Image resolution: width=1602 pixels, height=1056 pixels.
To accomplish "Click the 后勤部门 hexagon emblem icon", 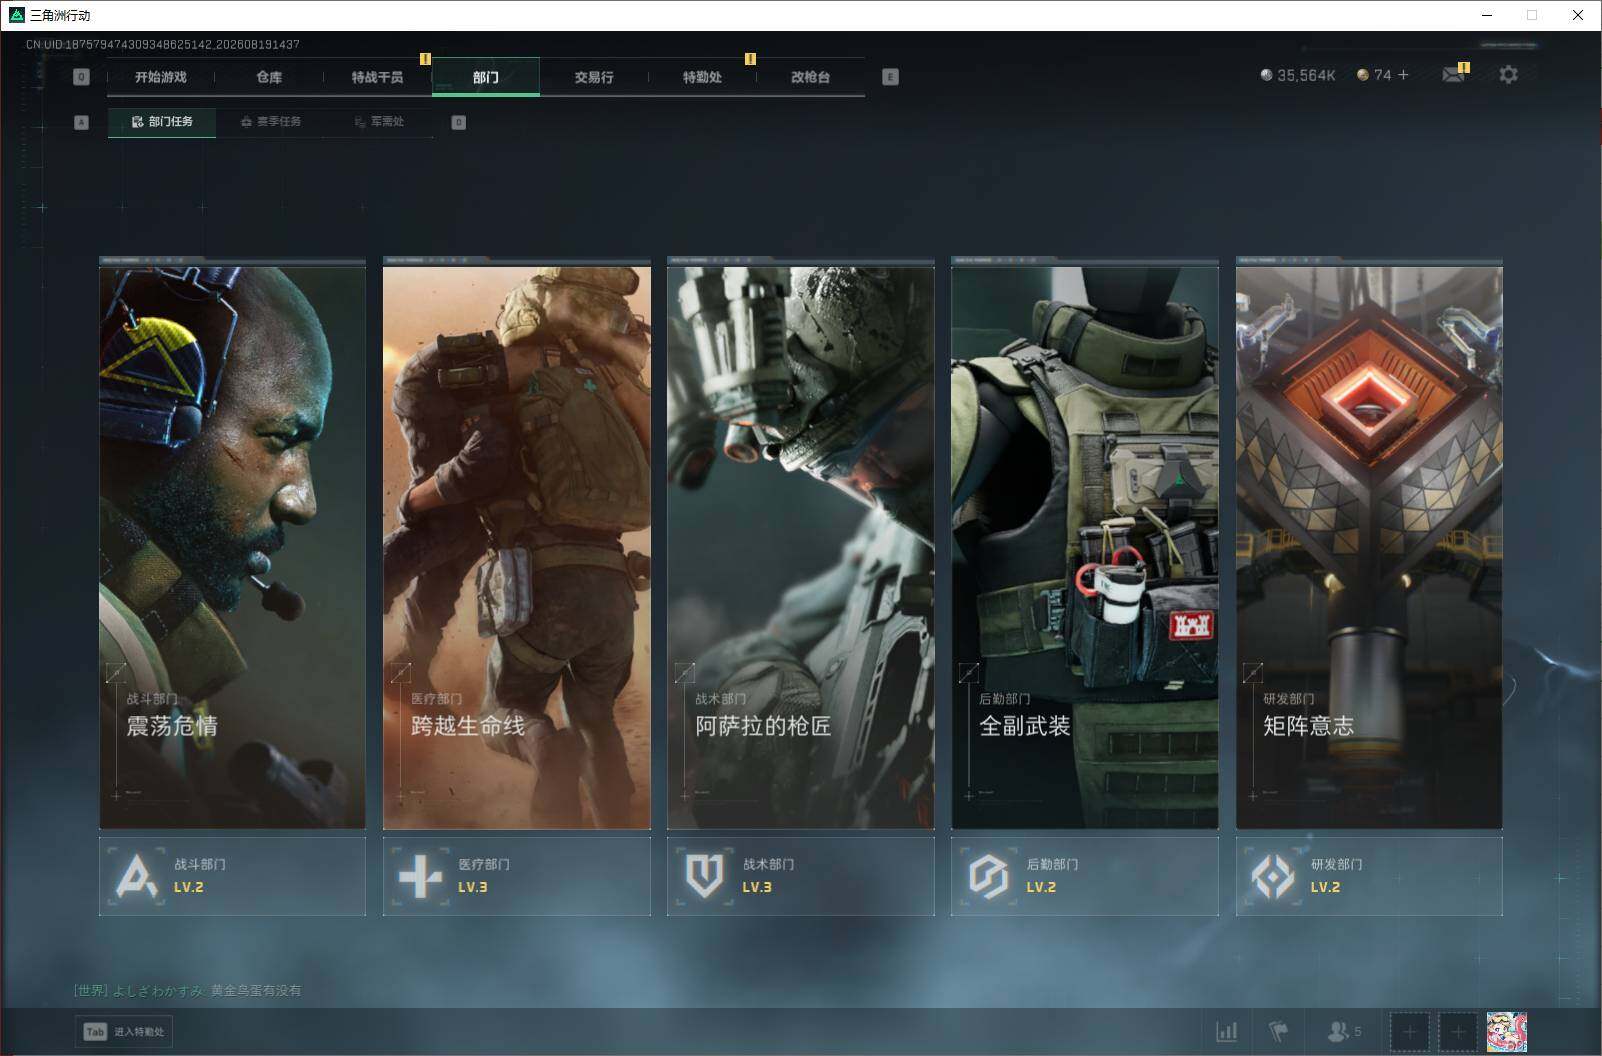I will coord(988,877).
